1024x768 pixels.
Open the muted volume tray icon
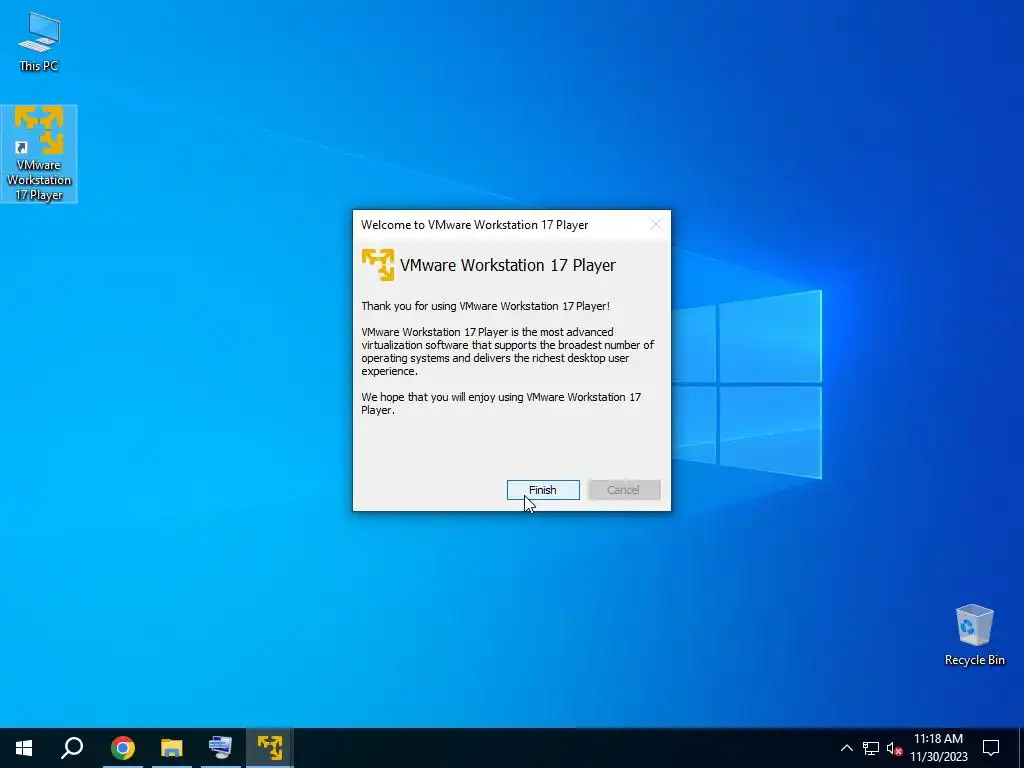[x=894, y=748]
